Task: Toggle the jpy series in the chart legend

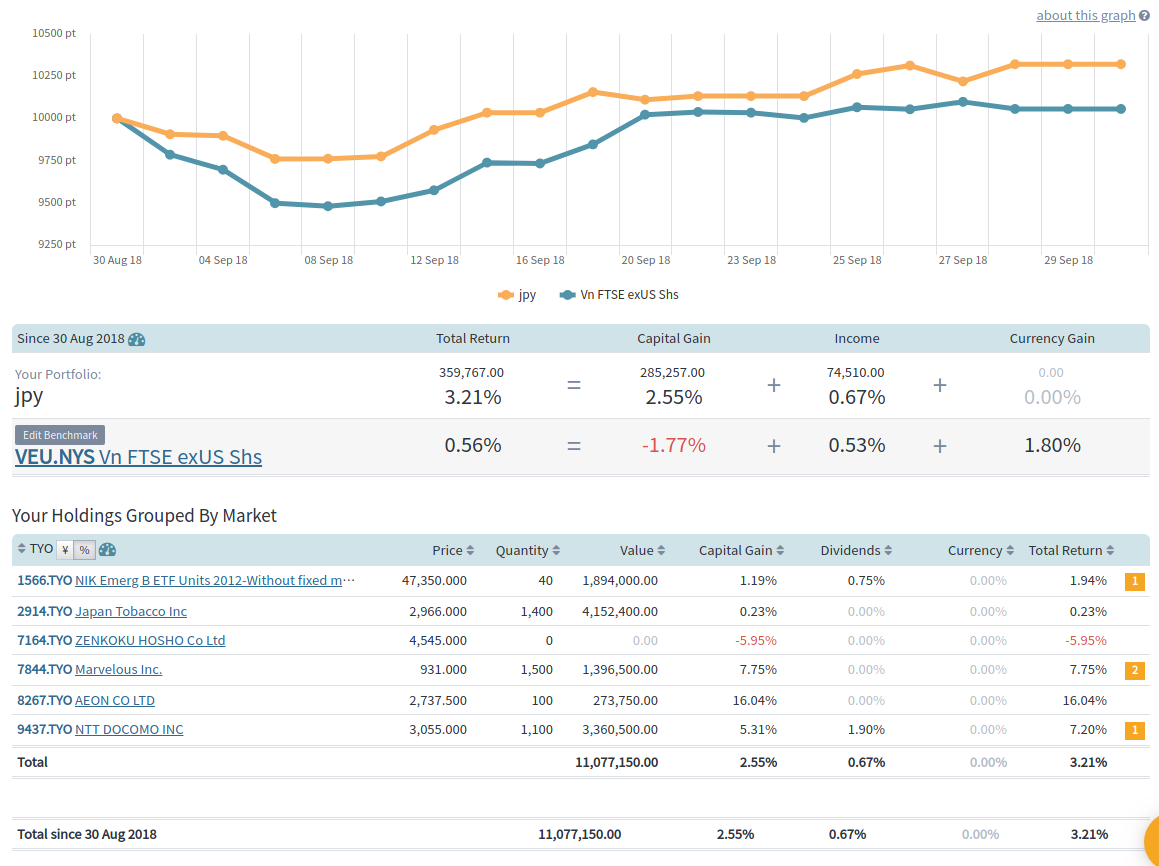Action: point(517,295)
